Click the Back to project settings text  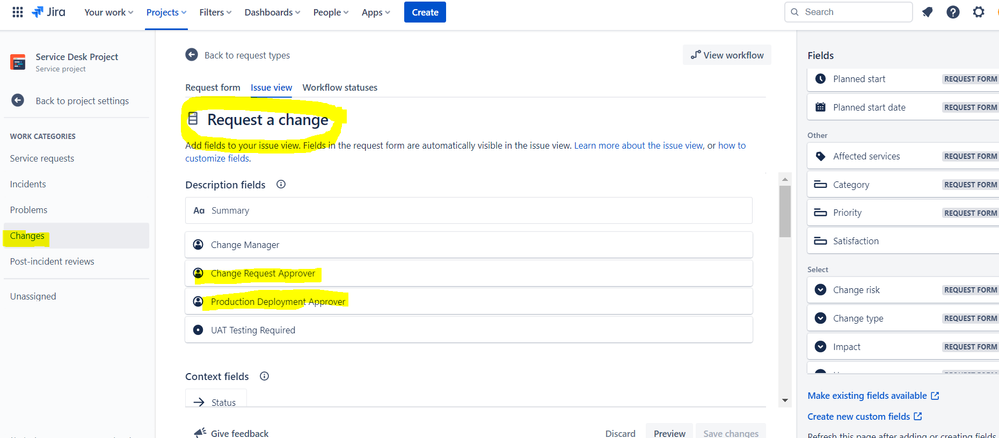pos(82,101)
